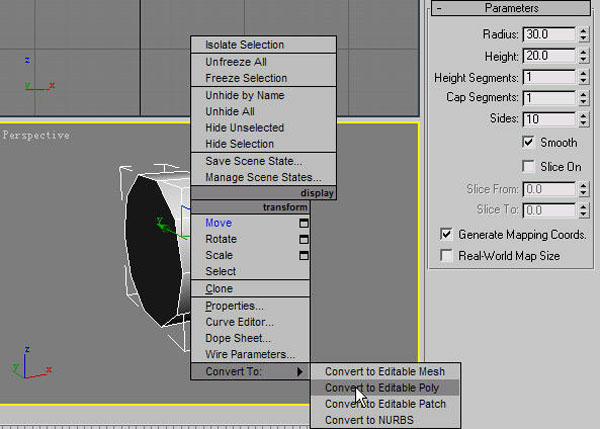The width and height of the screenshot is (600, 429).
Task: Expand the Convert To submenu
Action: [x=250, y=372]
